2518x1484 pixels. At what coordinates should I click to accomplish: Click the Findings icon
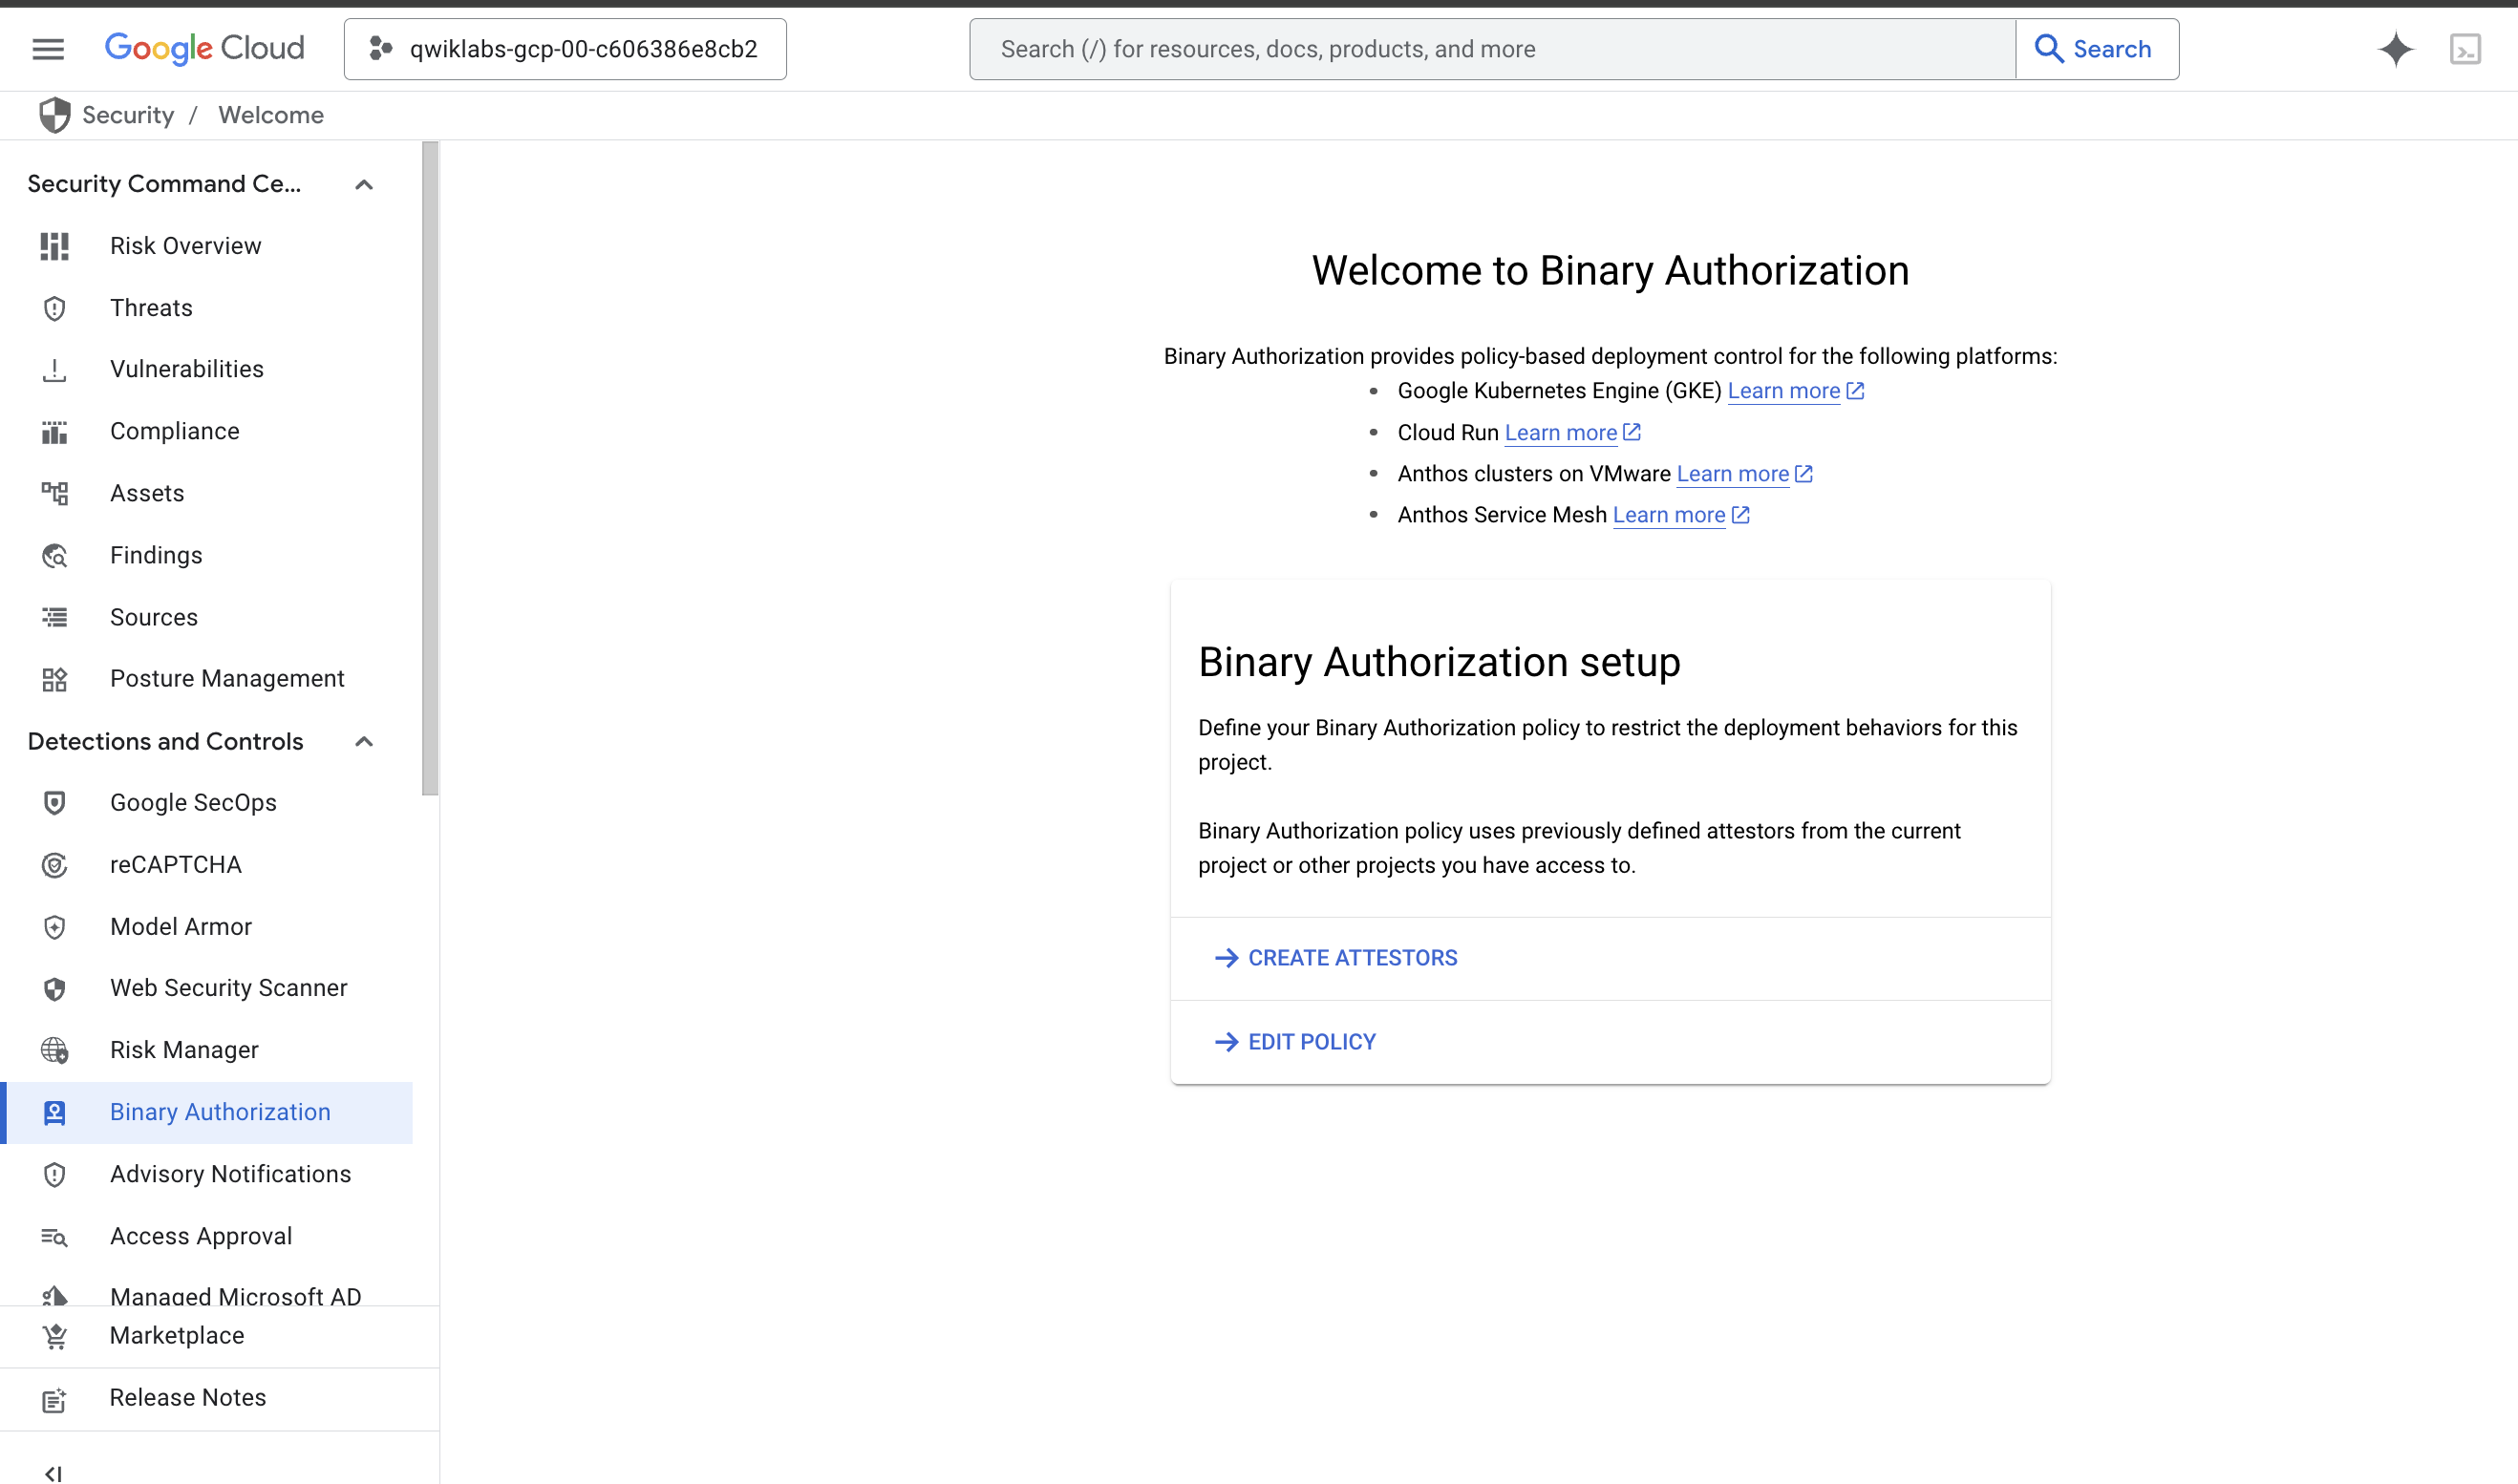(x=54, y=556)
